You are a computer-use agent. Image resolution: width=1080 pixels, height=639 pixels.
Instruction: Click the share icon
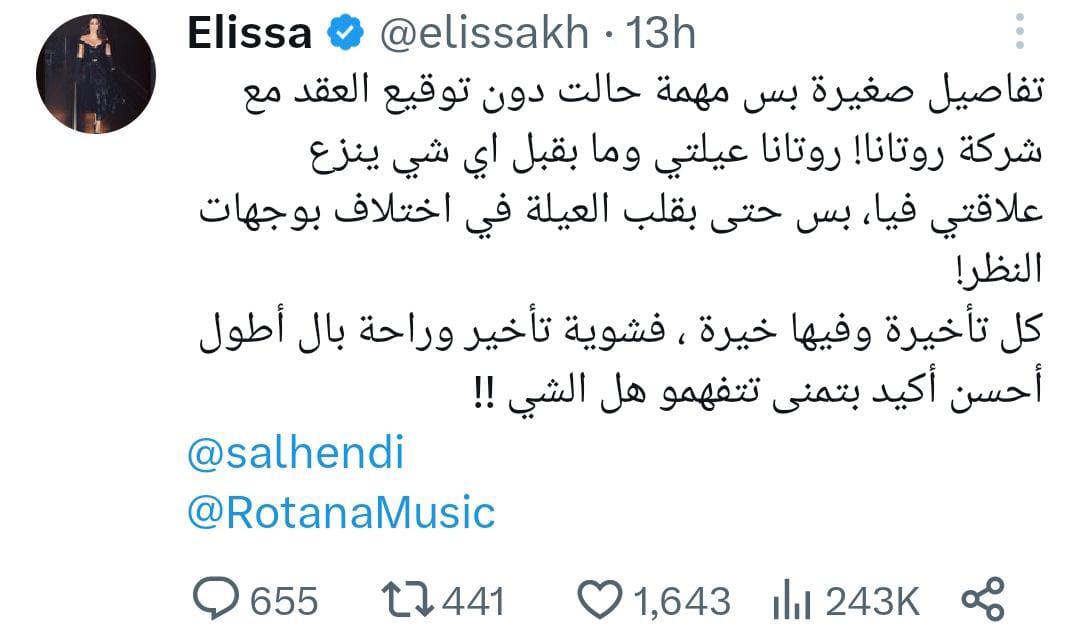point(981,600)
